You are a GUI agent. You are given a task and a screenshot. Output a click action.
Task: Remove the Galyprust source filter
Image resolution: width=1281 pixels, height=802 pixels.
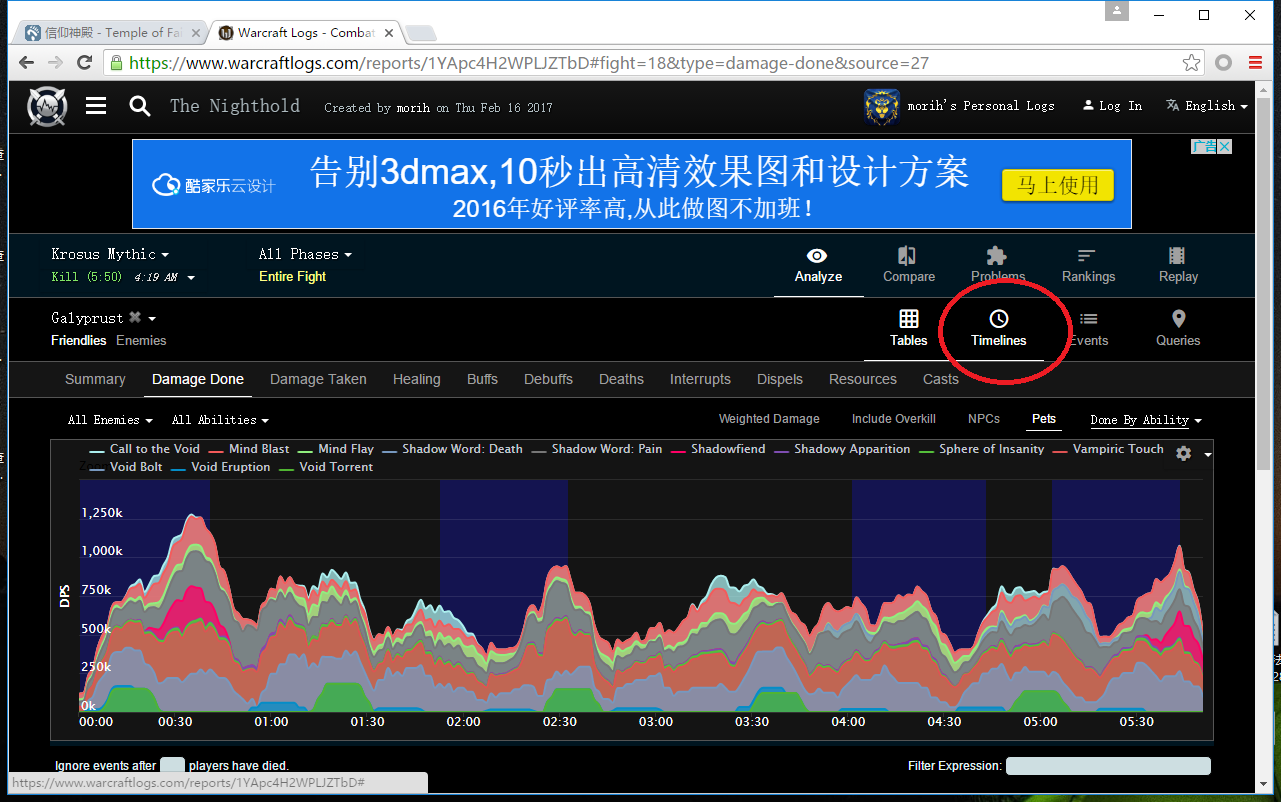(x=135, y=318)
